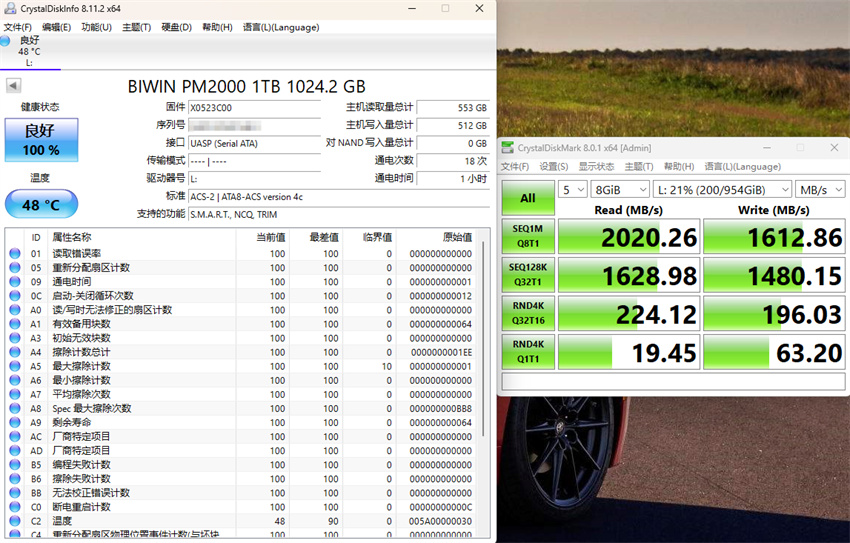Click the A8 raw value 000000000BB8
The height and width of the screenshot is (543, 850).
441,409
